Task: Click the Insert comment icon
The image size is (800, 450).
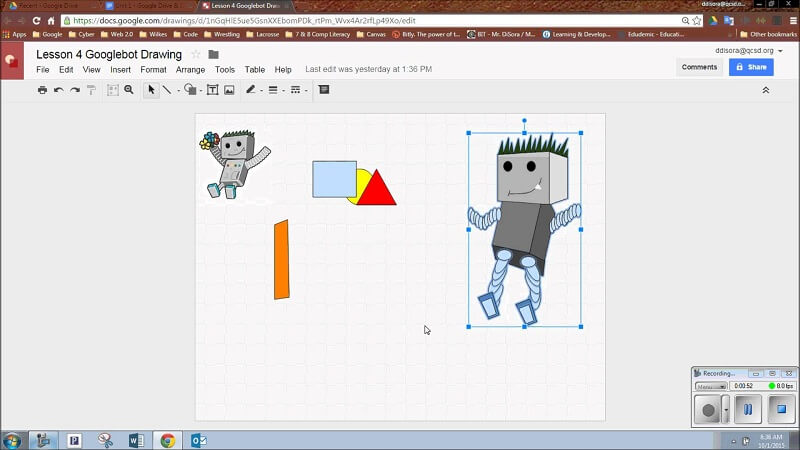Action: pos(324,90)
